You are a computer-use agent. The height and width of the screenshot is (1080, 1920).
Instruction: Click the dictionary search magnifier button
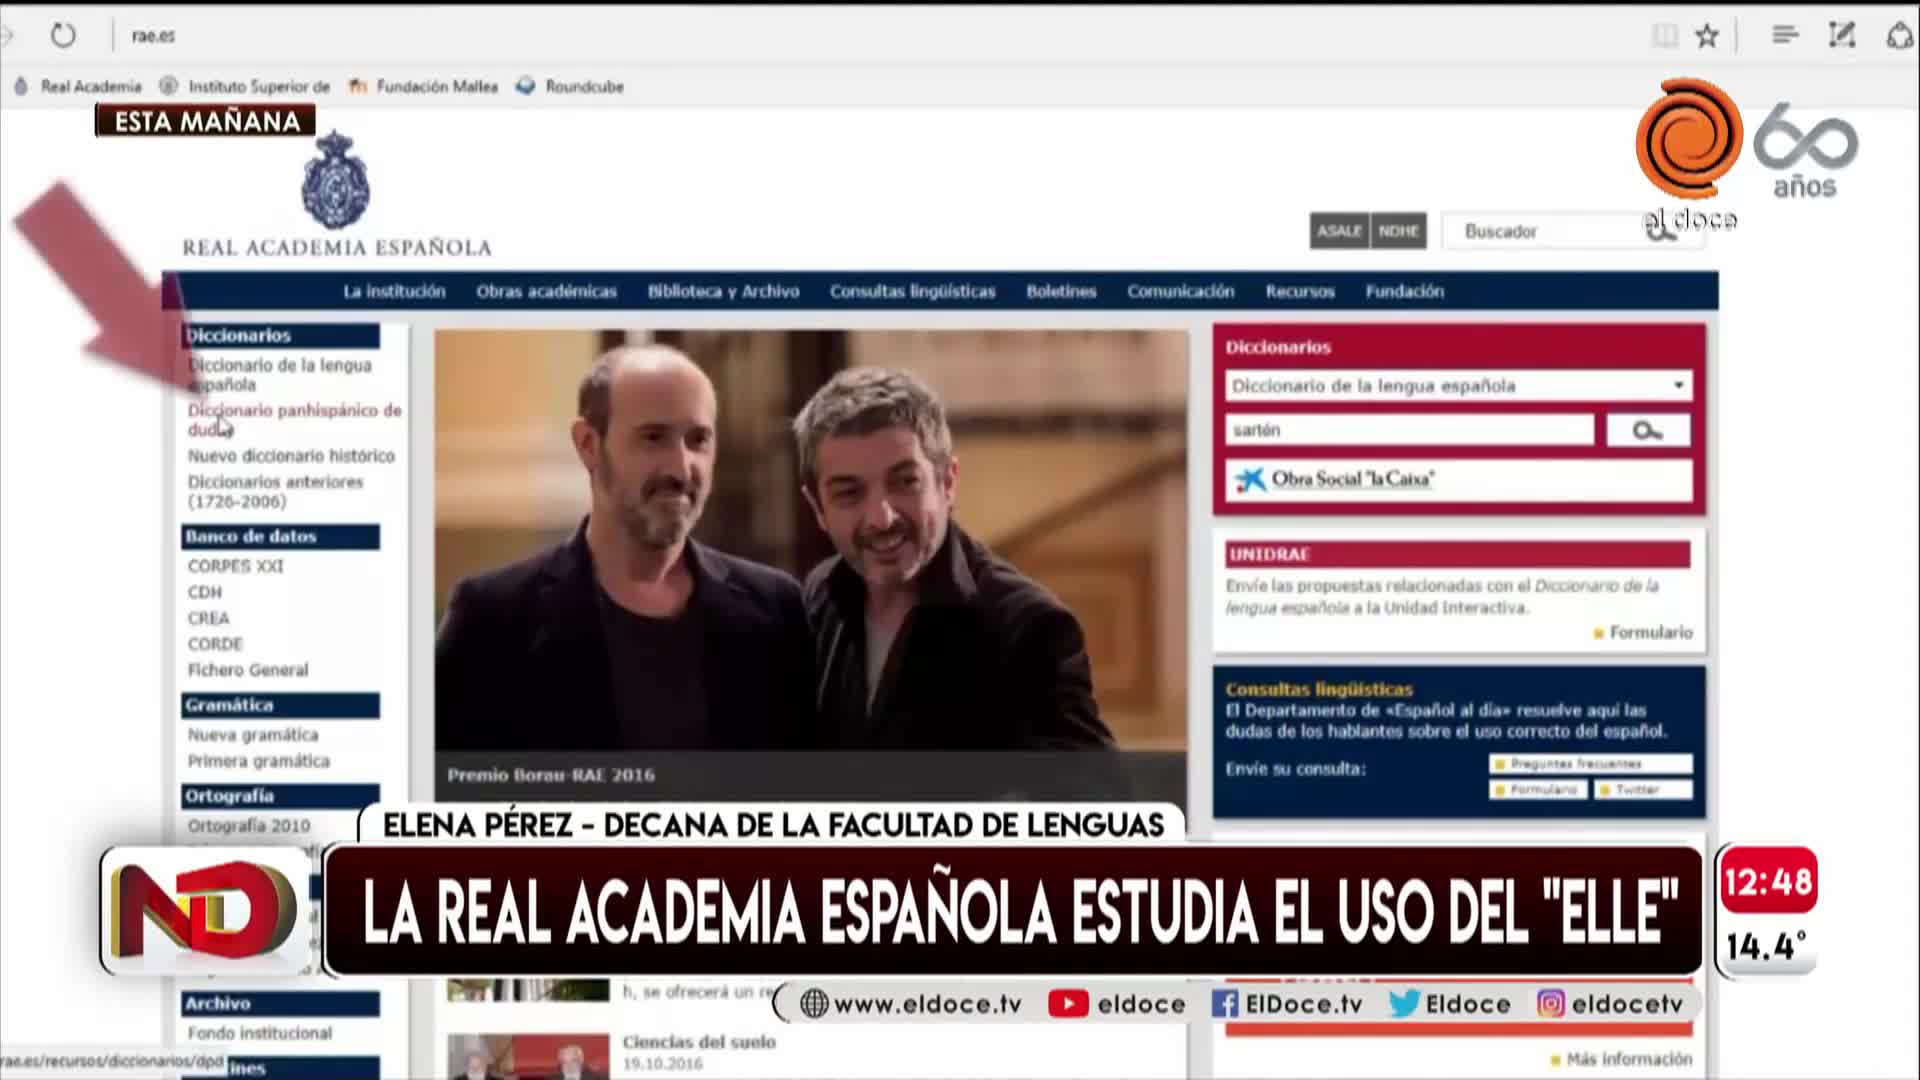pos(1648,430)
